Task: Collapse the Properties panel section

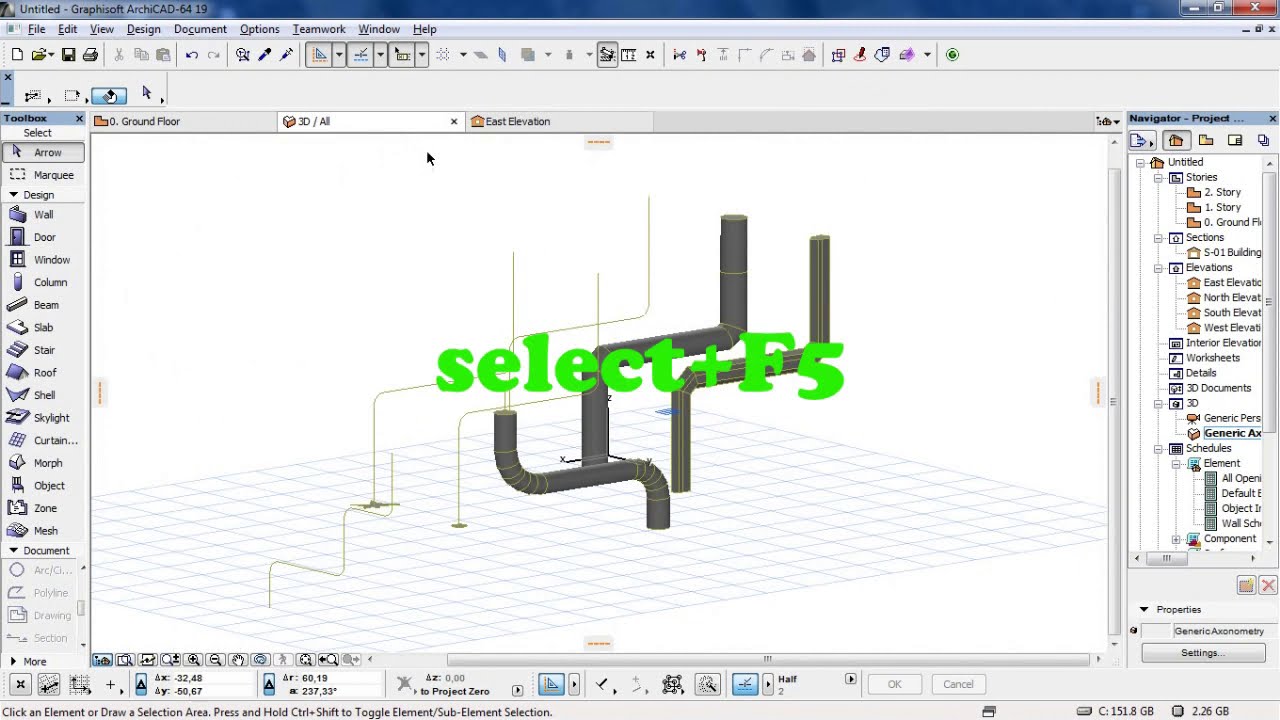Action: (1144, 610)
